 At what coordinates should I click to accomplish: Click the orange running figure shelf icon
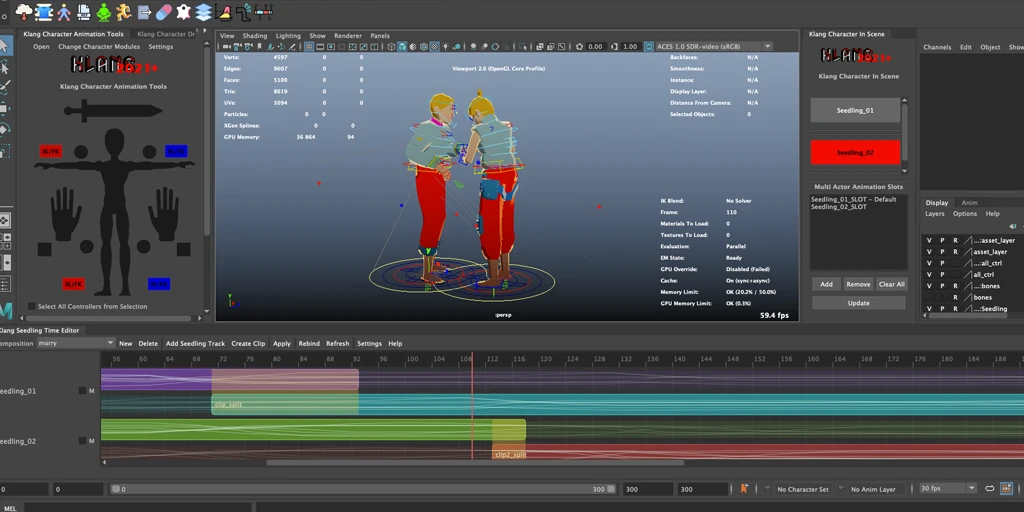click(124, 11)
